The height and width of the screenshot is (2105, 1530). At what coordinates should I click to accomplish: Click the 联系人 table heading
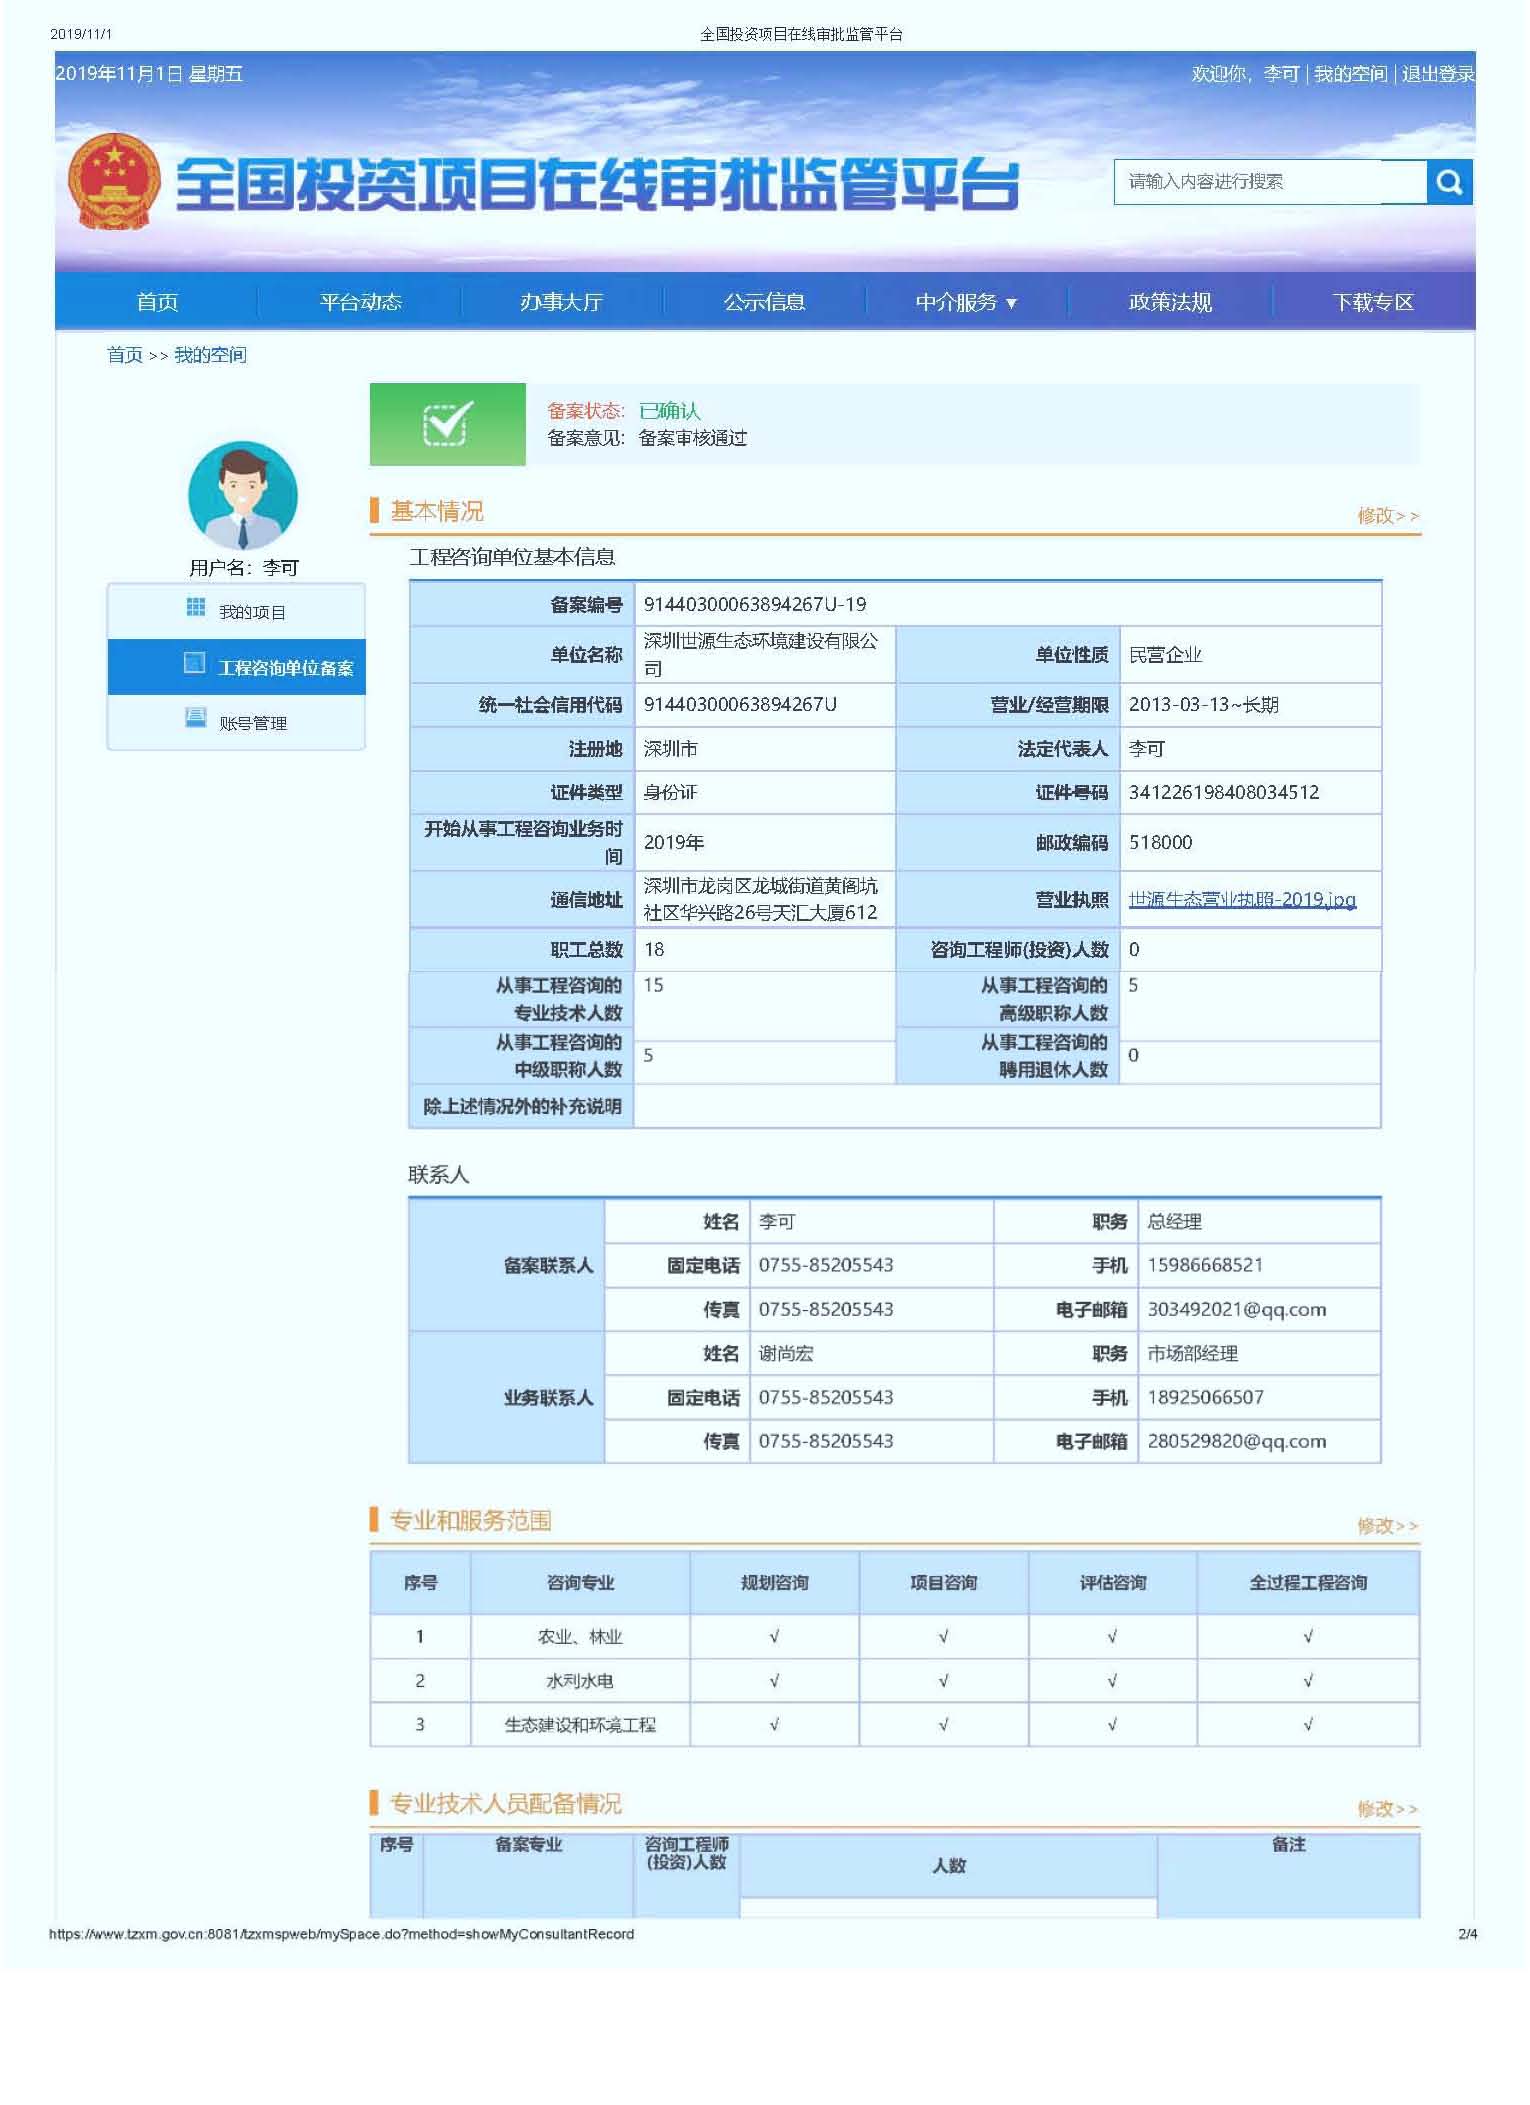click(x=438, y=1175)
